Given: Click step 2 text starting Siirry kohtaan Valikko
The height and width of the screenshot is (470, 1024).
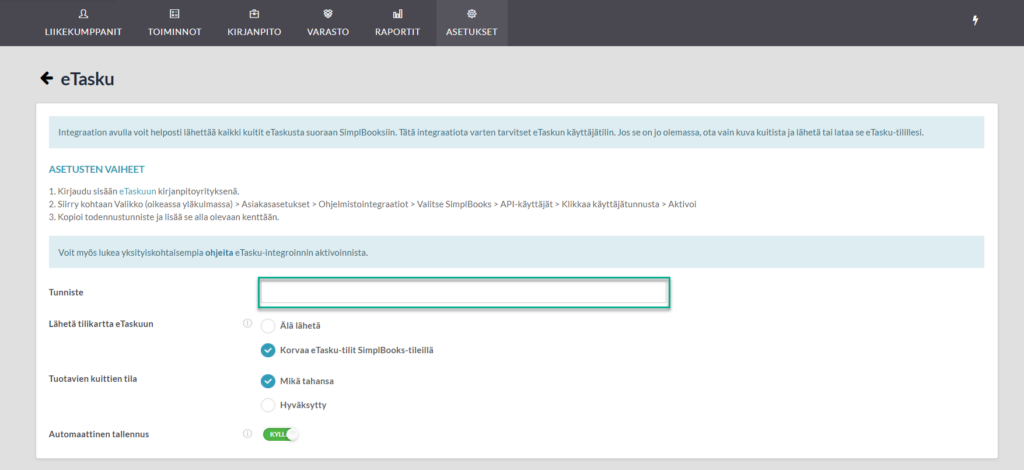Looking at the screenshot, I should tap(373, 204).
